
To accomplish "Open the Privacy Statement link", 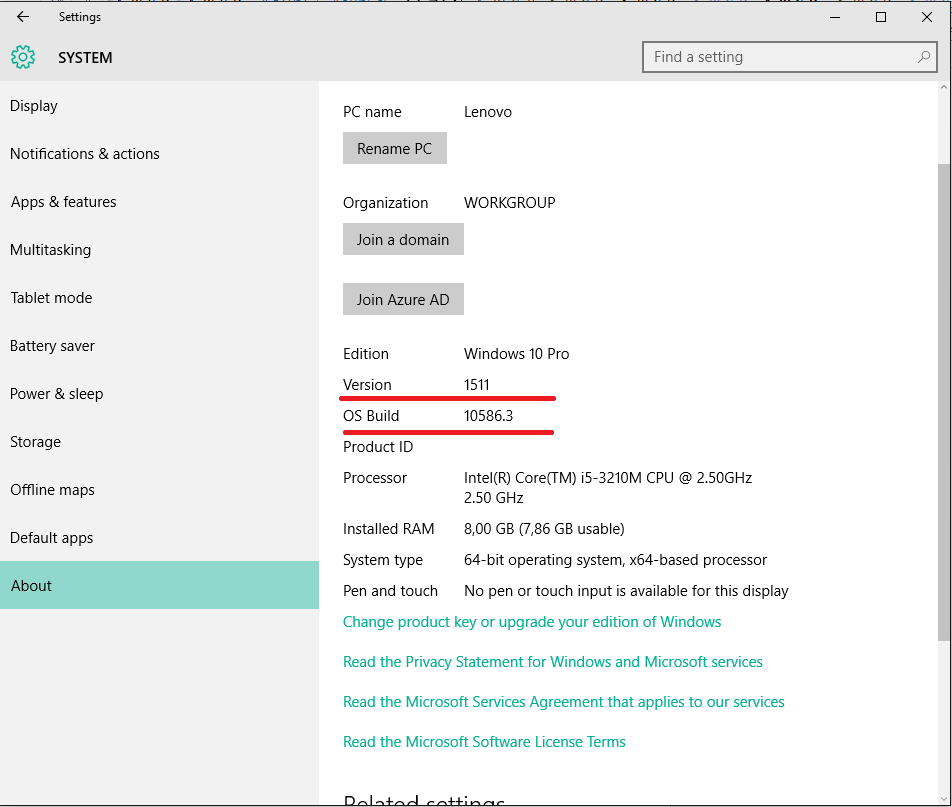I will pos(552,662).
